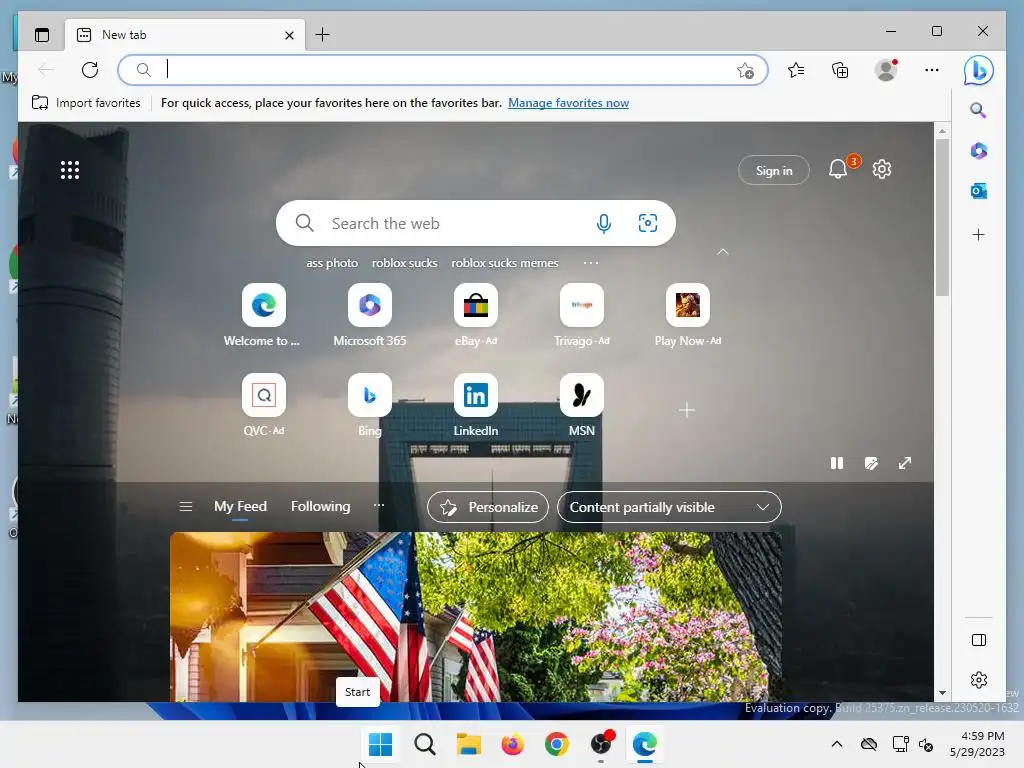This screenshot has height=768, width=1024.
Task: Open Windows Start button
Action: (380, 744)
